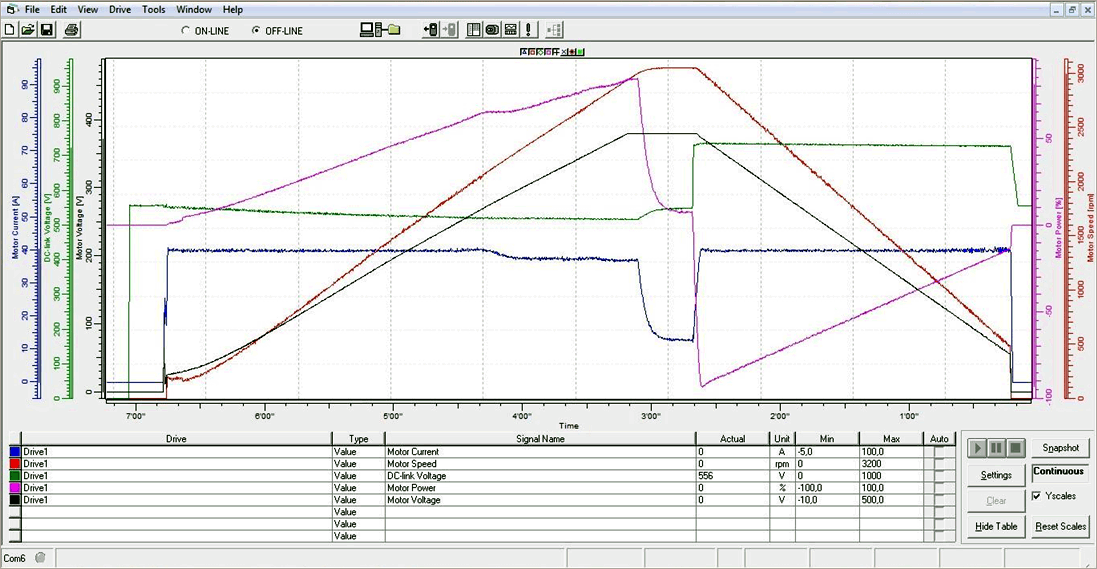Toggle Auto checkbox in Motor Speed row
The width and height of the screenshot is (1097, 569).
pos(939,463)
